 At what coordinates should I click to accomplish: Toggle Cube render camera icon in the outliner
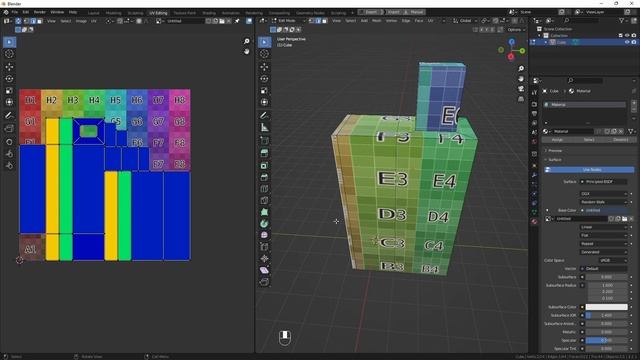(633, 42)
